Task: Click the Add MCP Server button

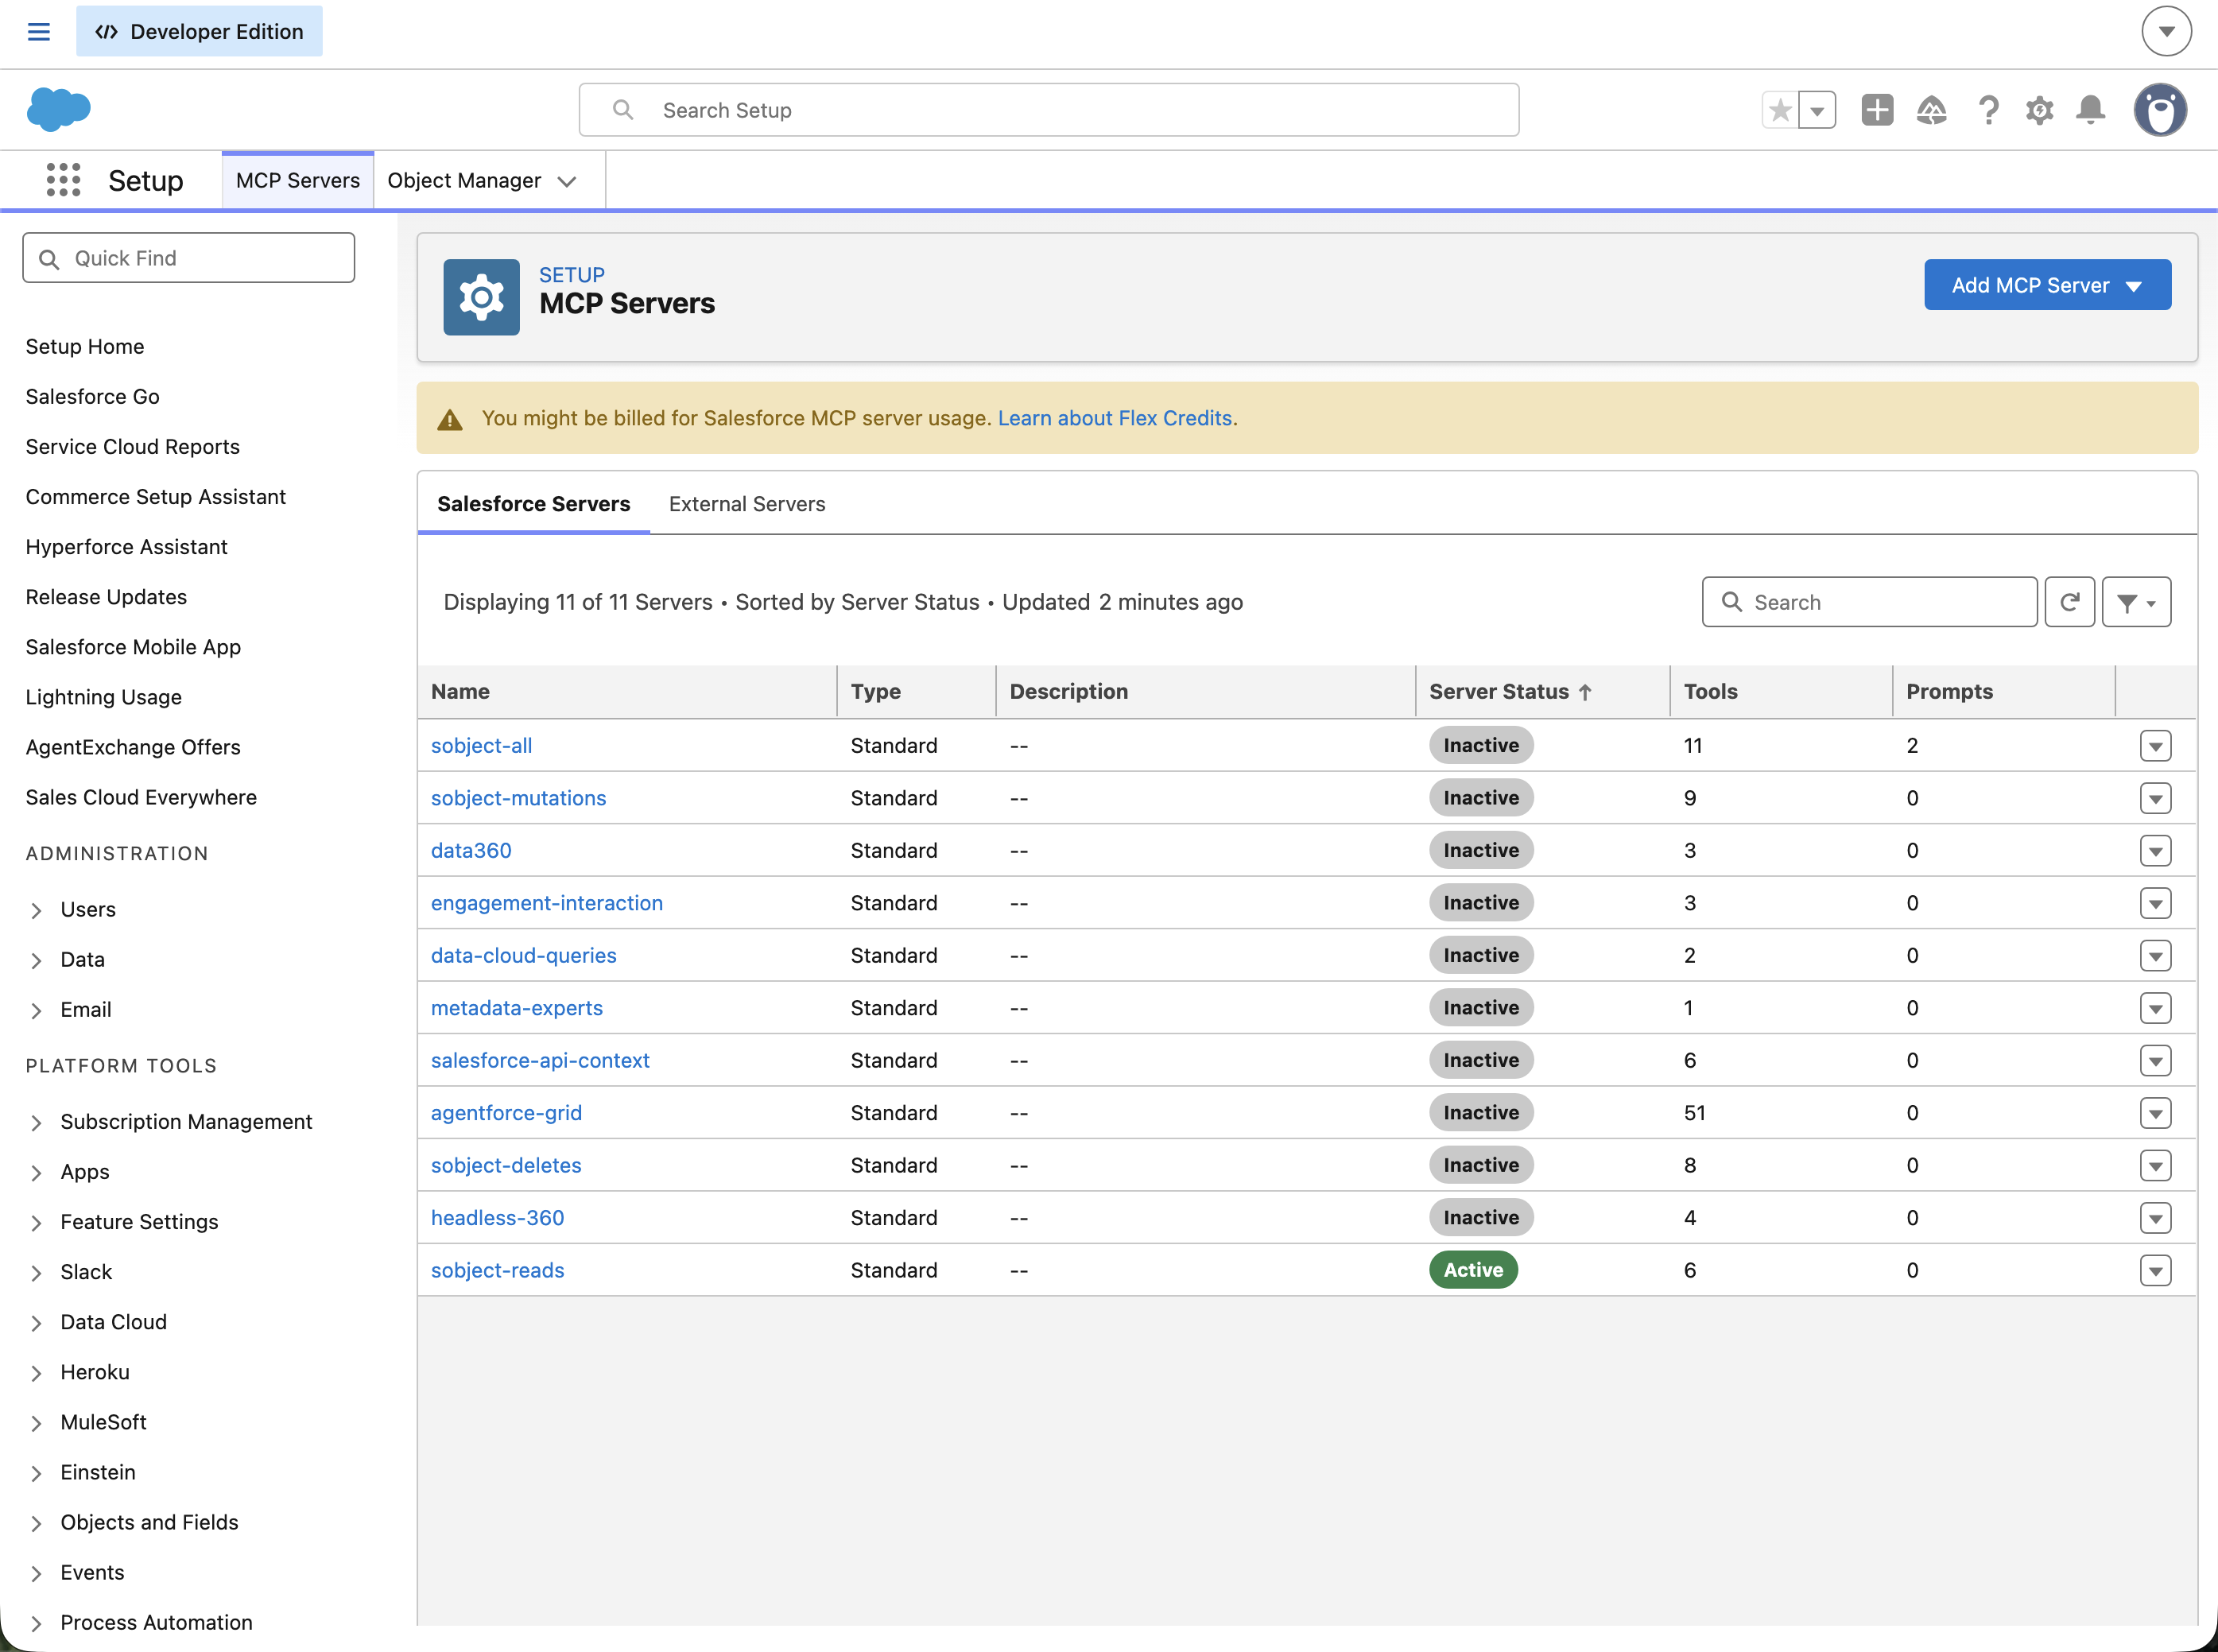Action: pos(2047,285)
